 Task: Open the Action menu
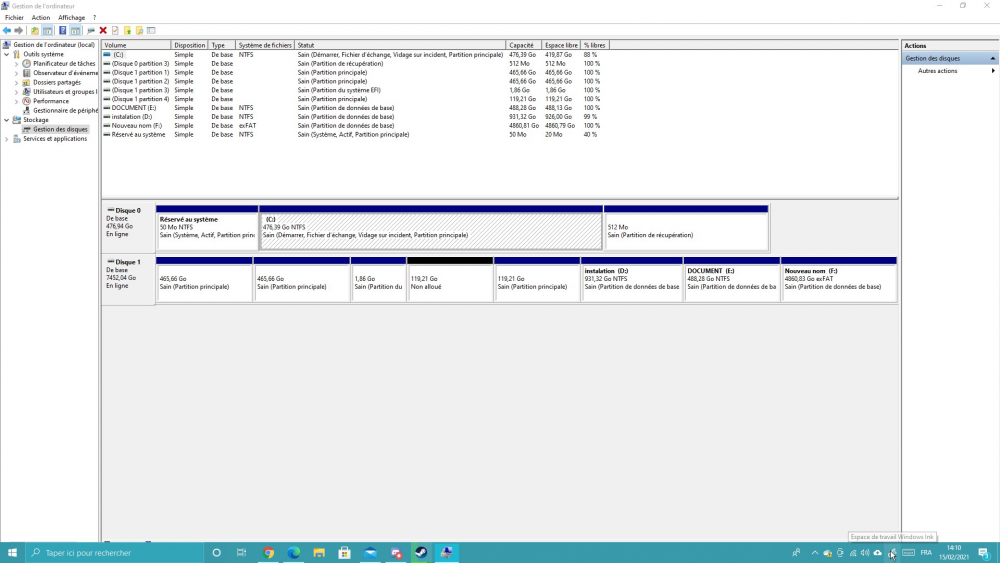point(40,18)
